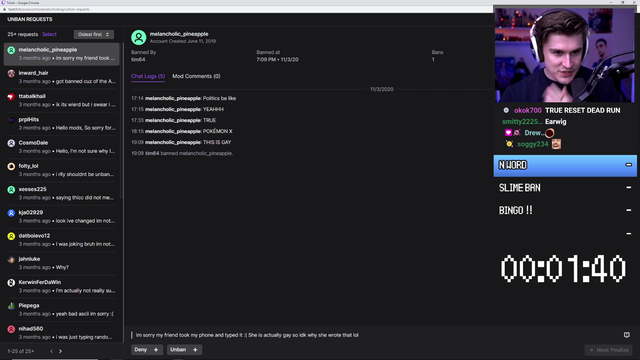The height and width of the screenshot is (360, 640).
Task: Click Next: Finalize button
Action: [609, 350]
